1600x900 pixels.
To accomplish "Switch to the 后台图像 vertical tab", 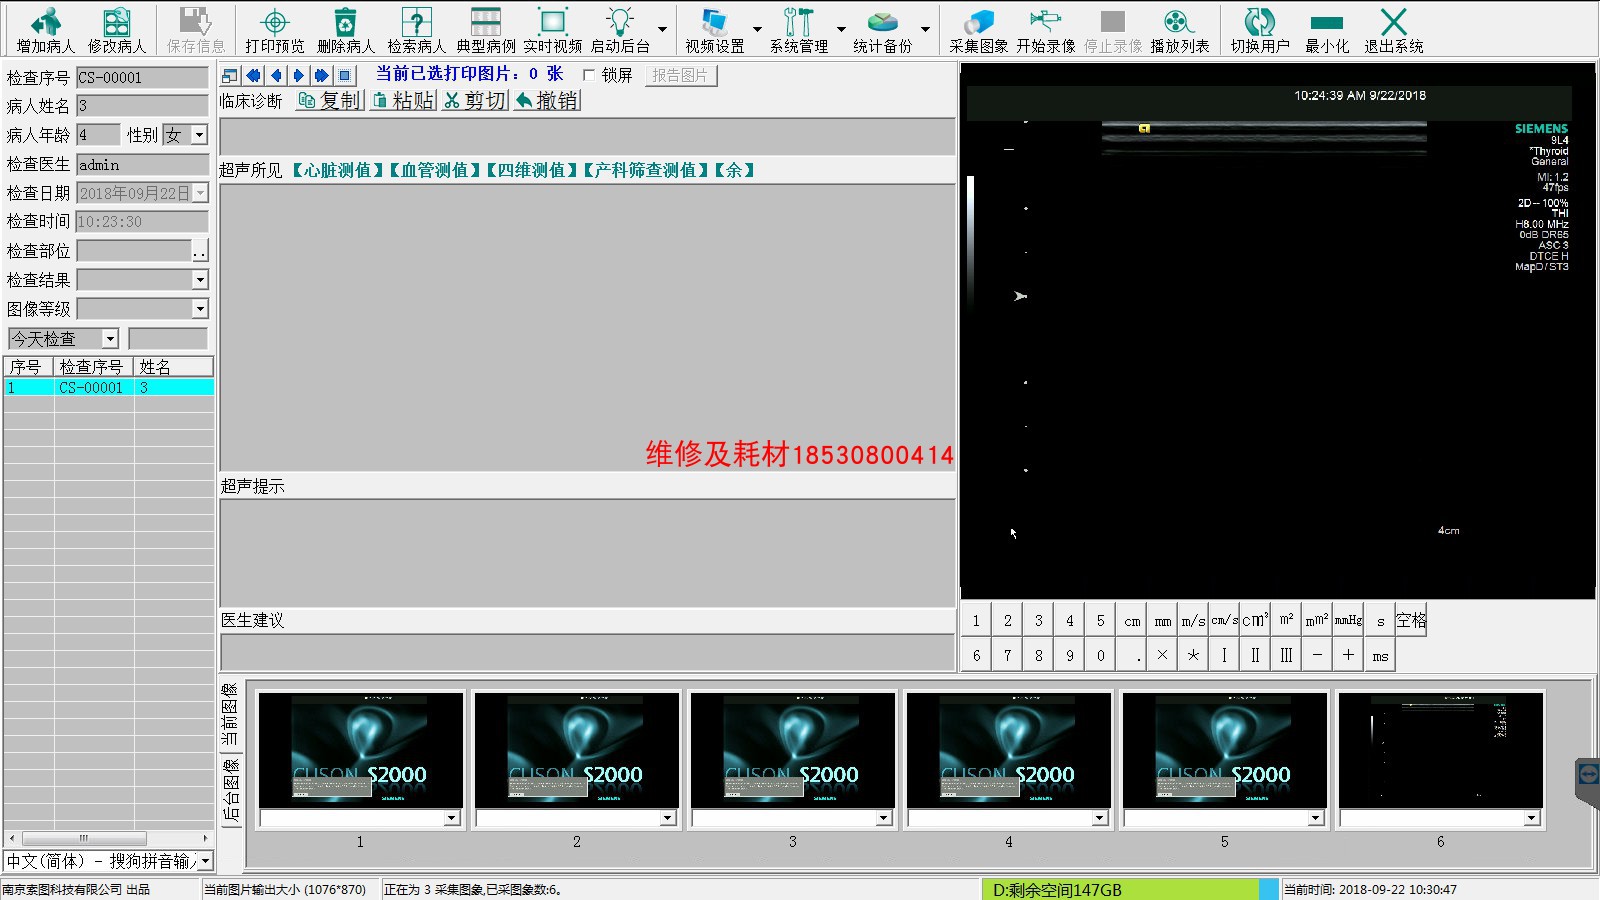I will (230, 790).
